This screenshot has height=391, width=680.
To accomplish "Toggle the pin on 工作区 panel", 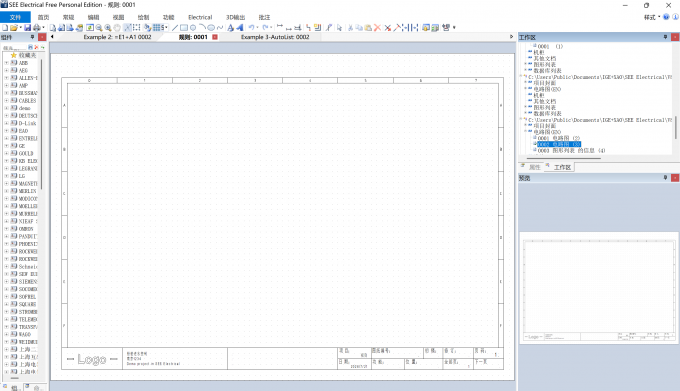I will pos(665,37).
